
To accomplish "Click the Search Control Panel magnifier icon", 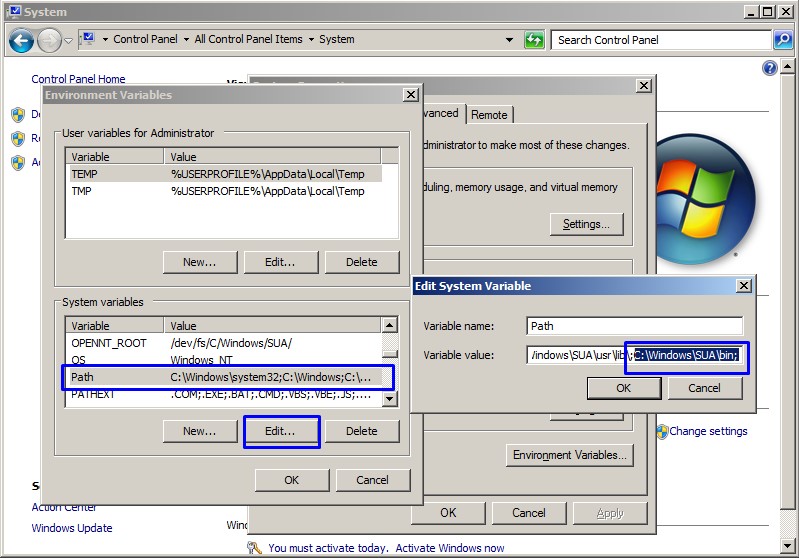I will coord(783,40).
